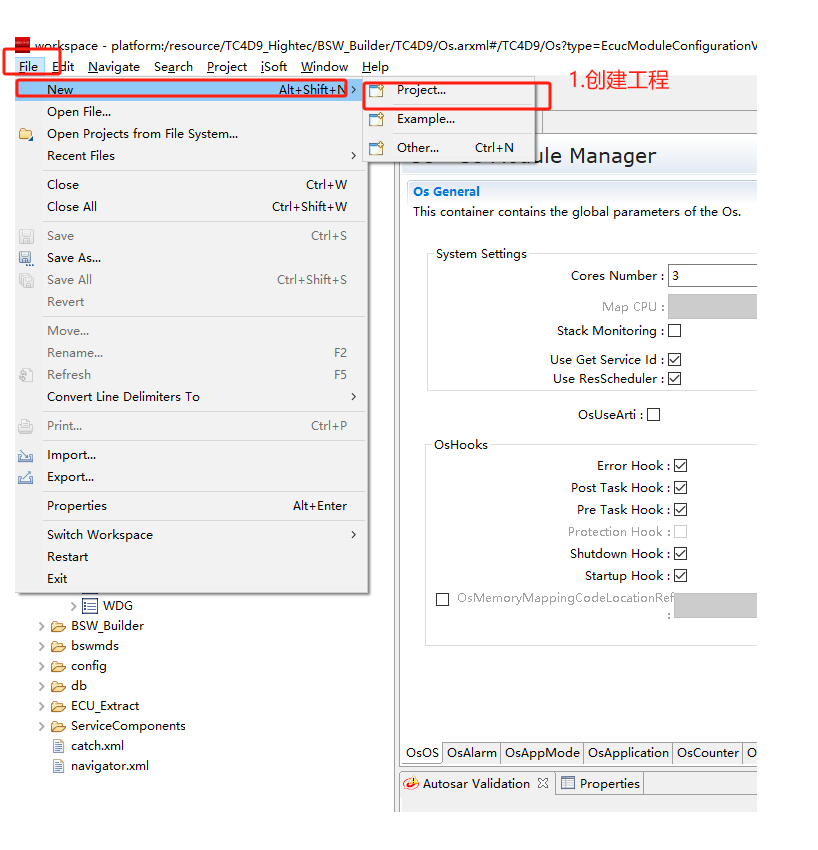
Task: Click the Export icon in File menu
Action: [26, 478]
